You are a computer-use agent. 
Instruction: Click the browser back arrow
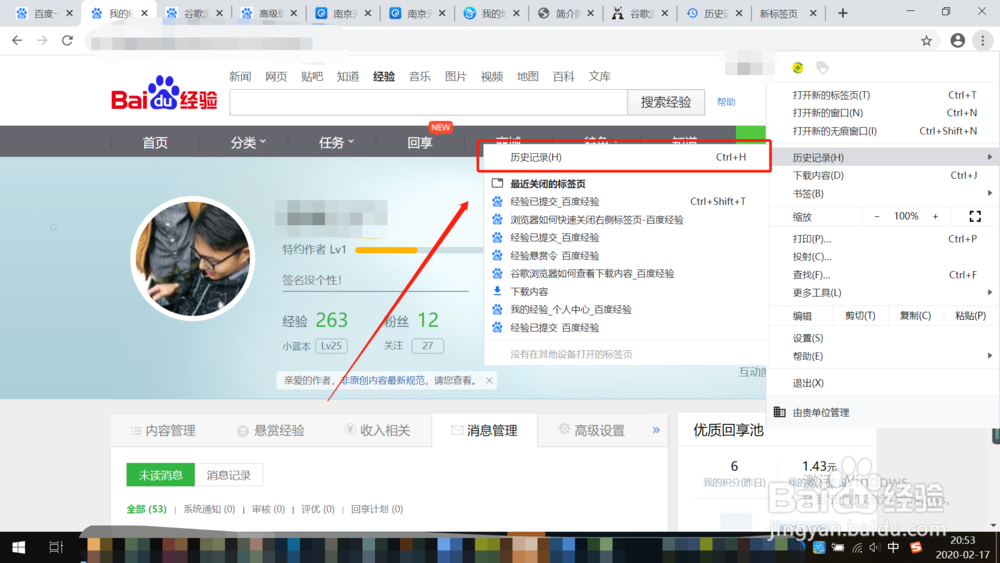17,40
